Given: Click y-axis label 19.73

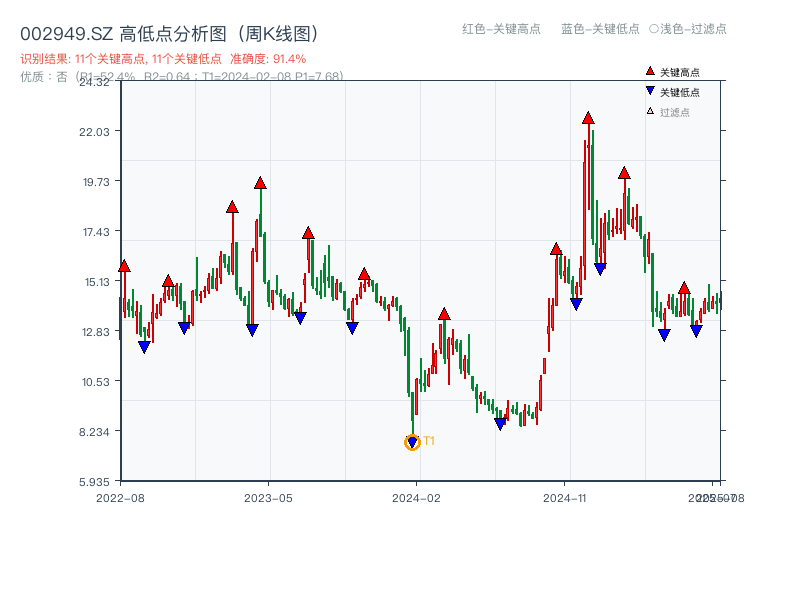Looking at the screenshot, I should pos(96,182).
